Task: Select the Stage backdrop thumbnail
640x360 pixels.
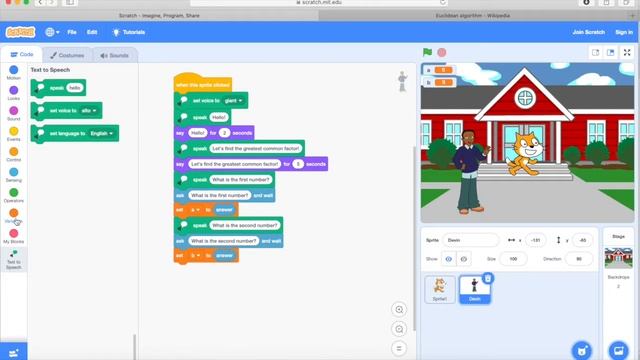Action: [x=618, y=257]
